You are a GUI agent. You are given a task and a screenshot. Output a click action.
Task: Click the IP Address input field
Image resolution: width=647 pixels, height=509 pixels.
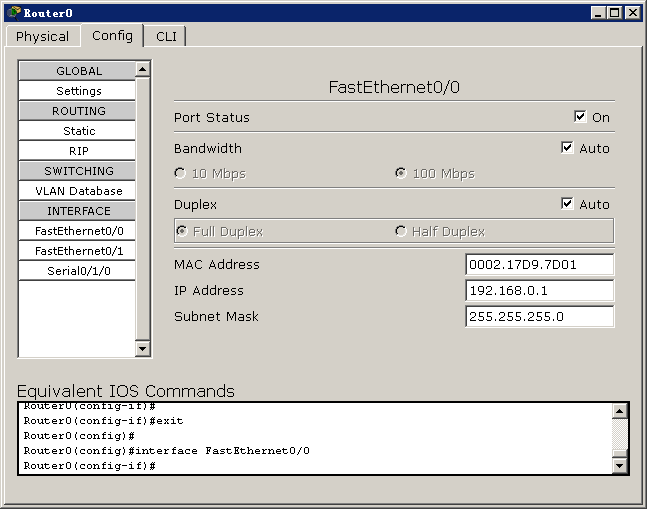pyautogui.click(x=539, y=291)
